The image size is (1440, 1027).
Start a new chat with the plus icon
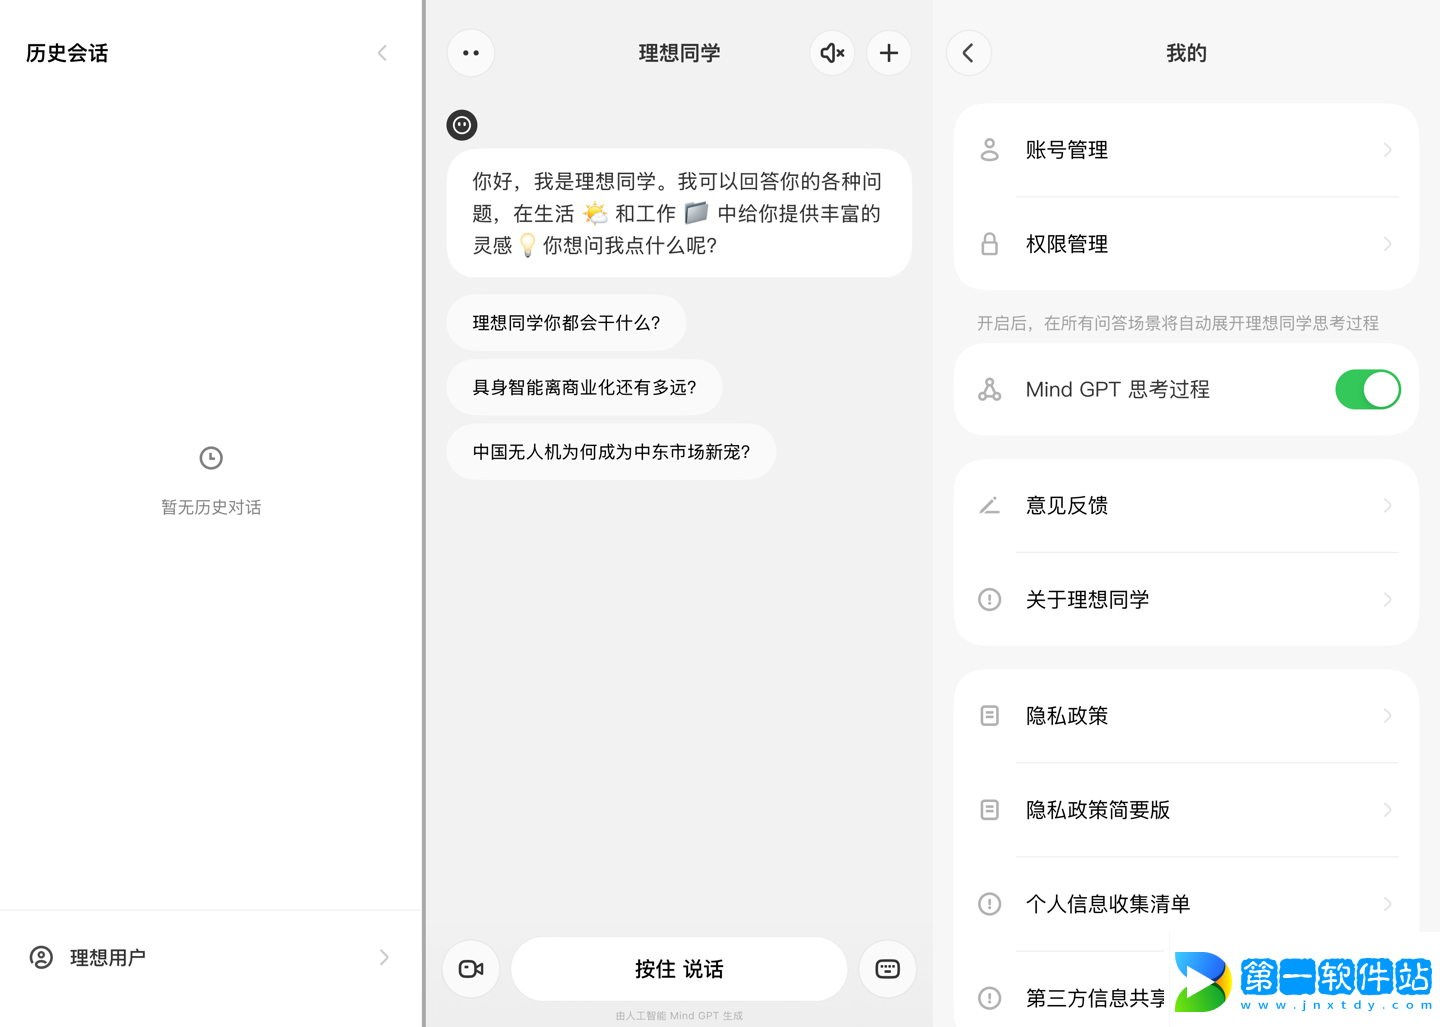(x=889, y=53)
